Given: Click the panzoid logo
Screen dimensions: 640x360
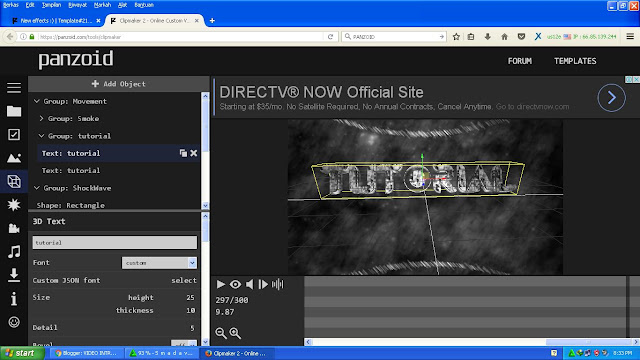Looking at the screenshot, I should (x=76, y=60).
